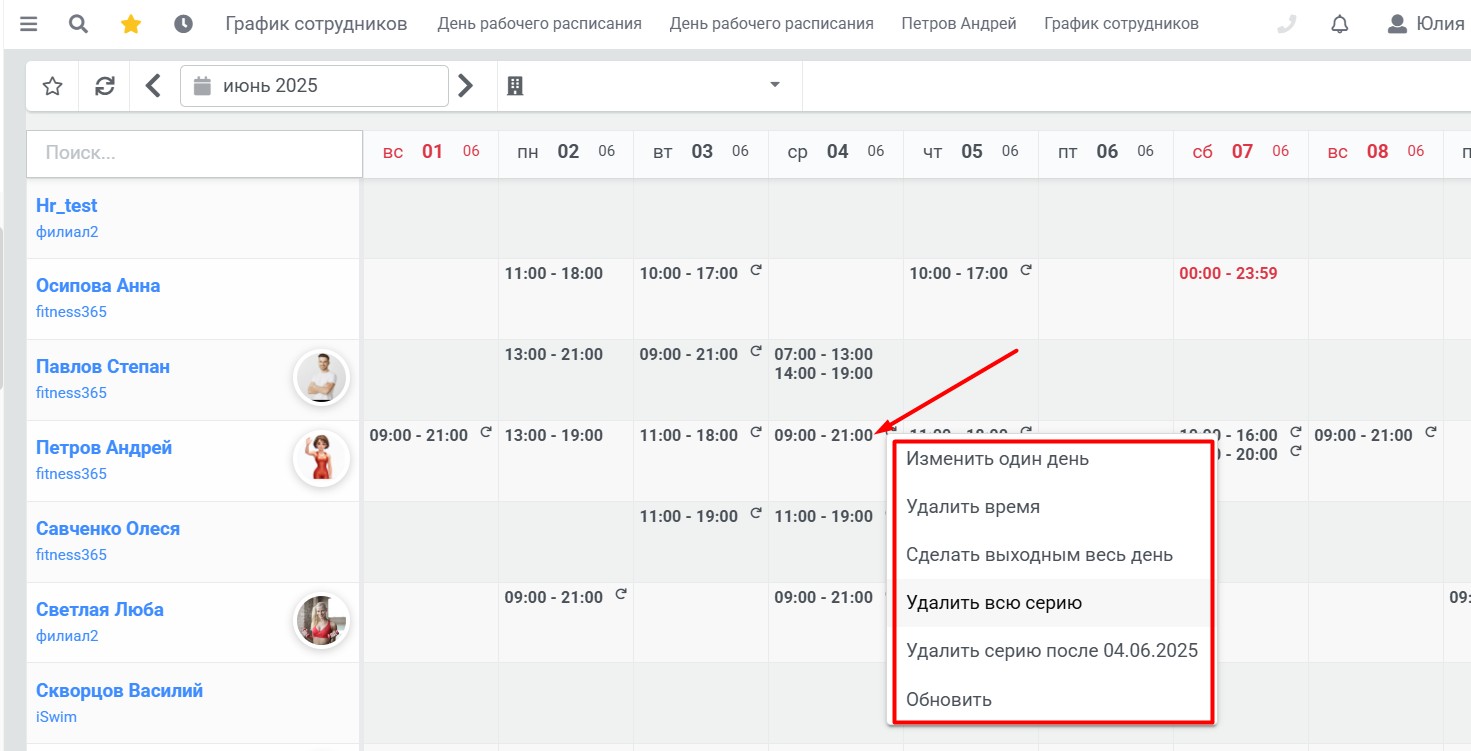Expand the branch dropdown with building icon
The width and height of the screenshot is (1471, 751).
click(x=649, y=86)
